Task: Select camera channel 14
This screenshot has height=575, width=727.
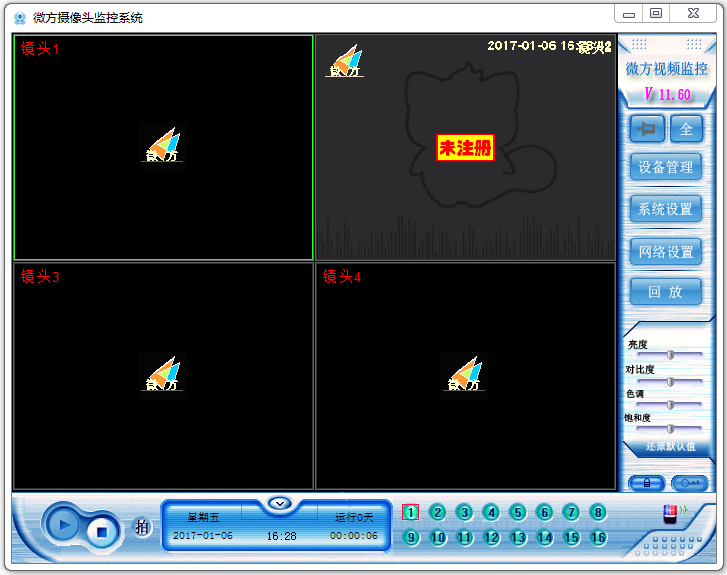Action: click(x=544, y=537)
